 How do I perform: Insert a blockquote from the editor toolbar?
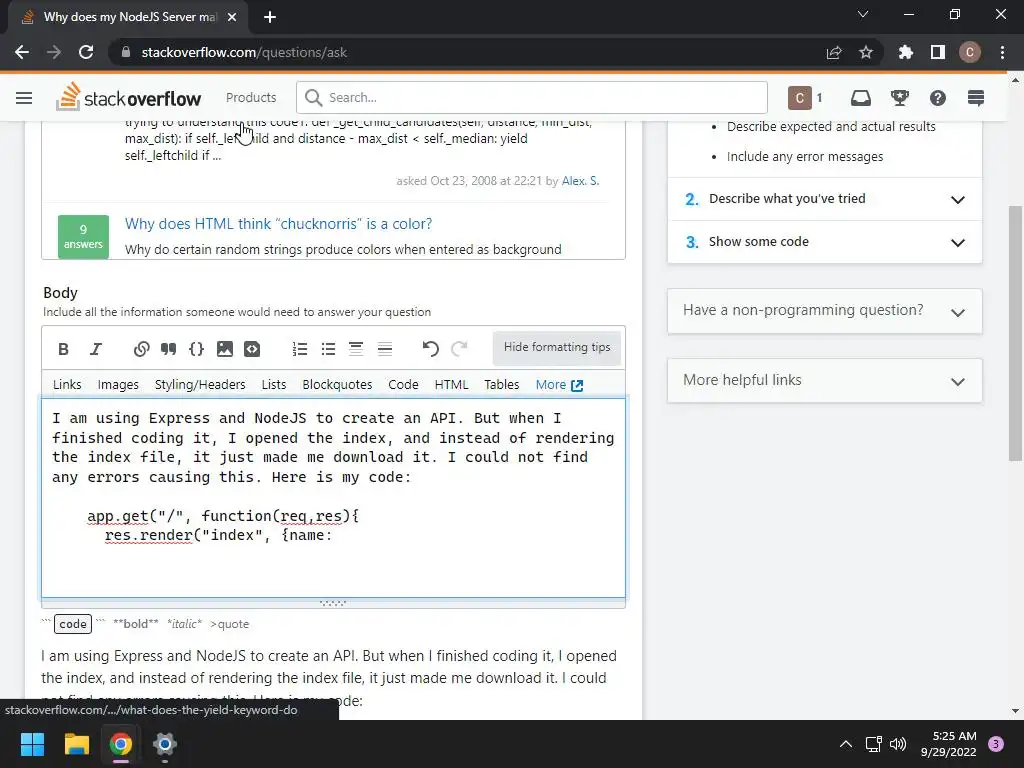168,349
